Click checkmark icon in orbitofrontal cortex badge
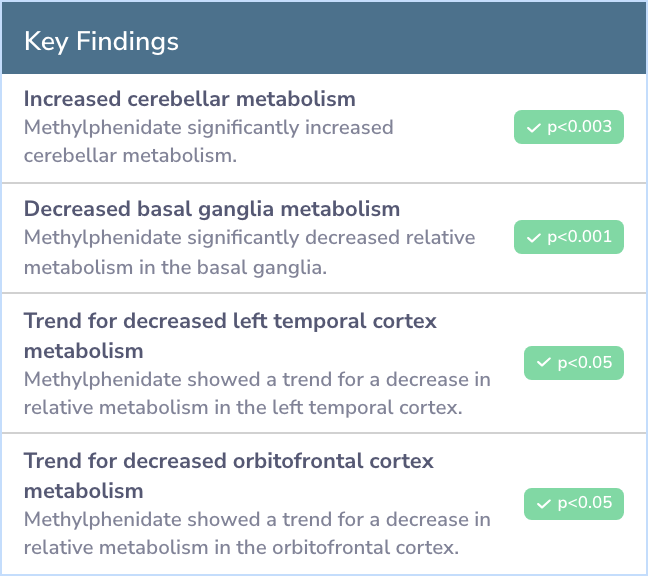 click(543, 503)
